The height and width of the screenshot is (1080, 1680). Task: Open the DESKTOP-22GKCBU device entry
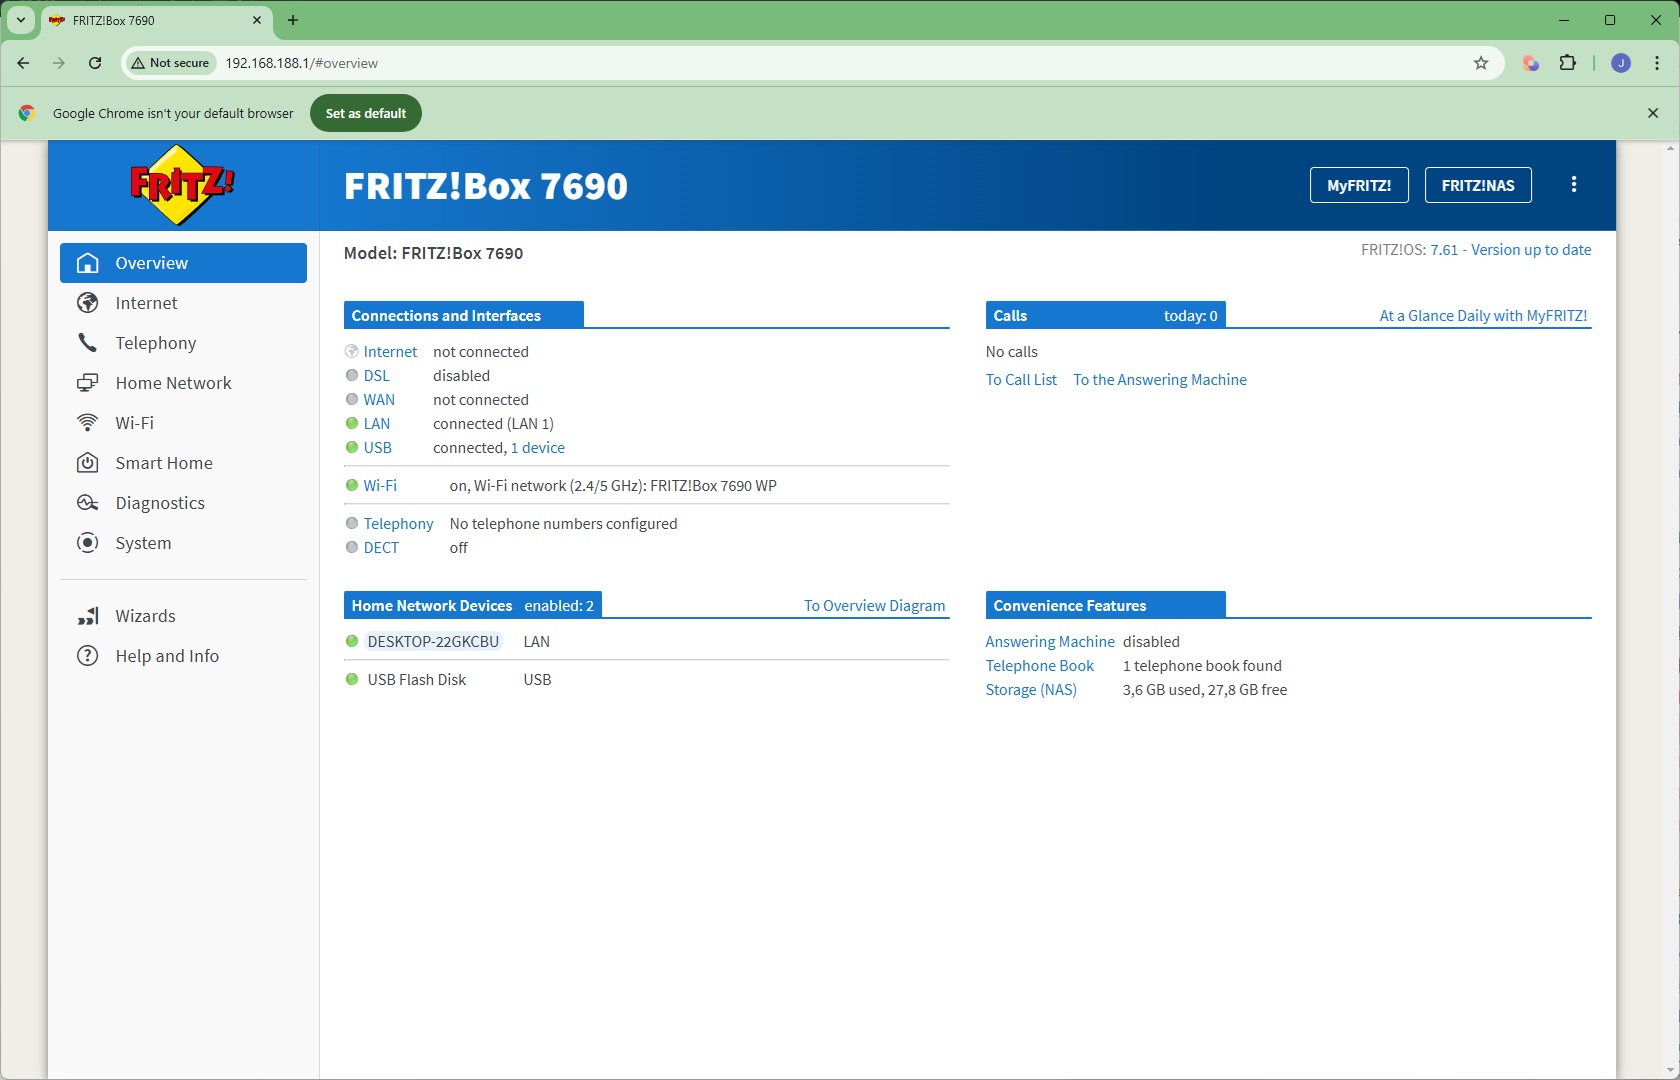433,642
